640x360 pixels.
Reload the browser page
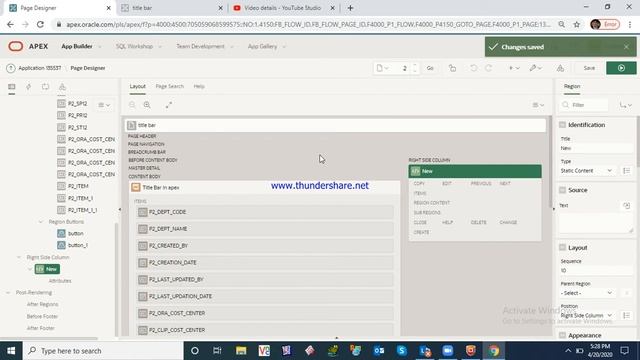[40, 24]
